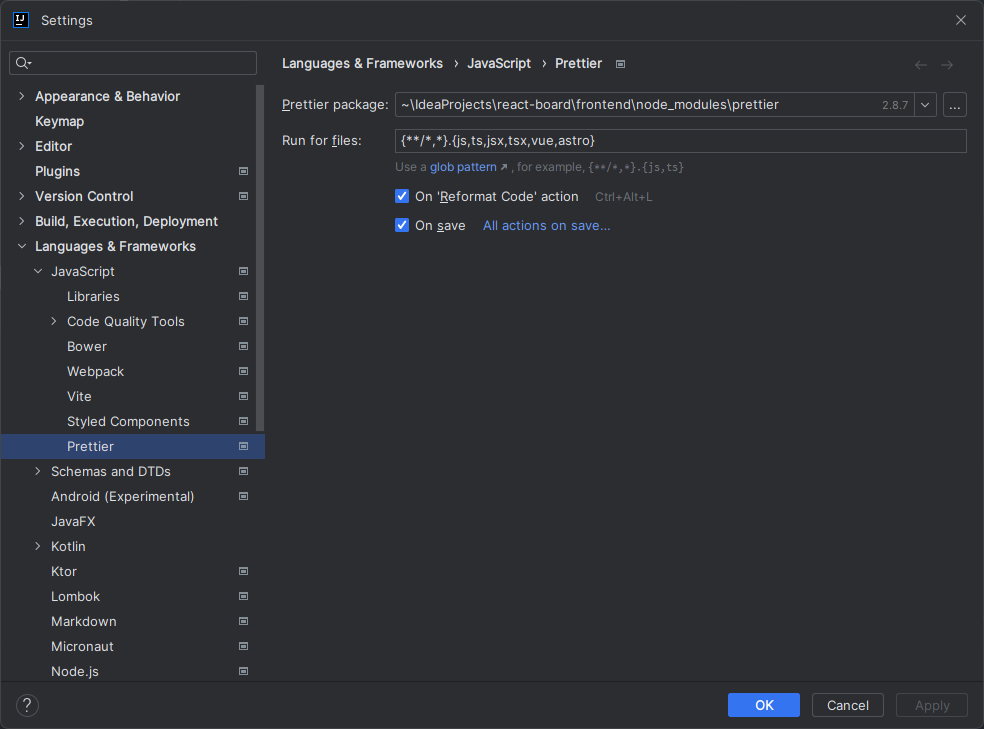Click project-level icon beside Libraries row
The image size is (984, 729).
point(243,296)
